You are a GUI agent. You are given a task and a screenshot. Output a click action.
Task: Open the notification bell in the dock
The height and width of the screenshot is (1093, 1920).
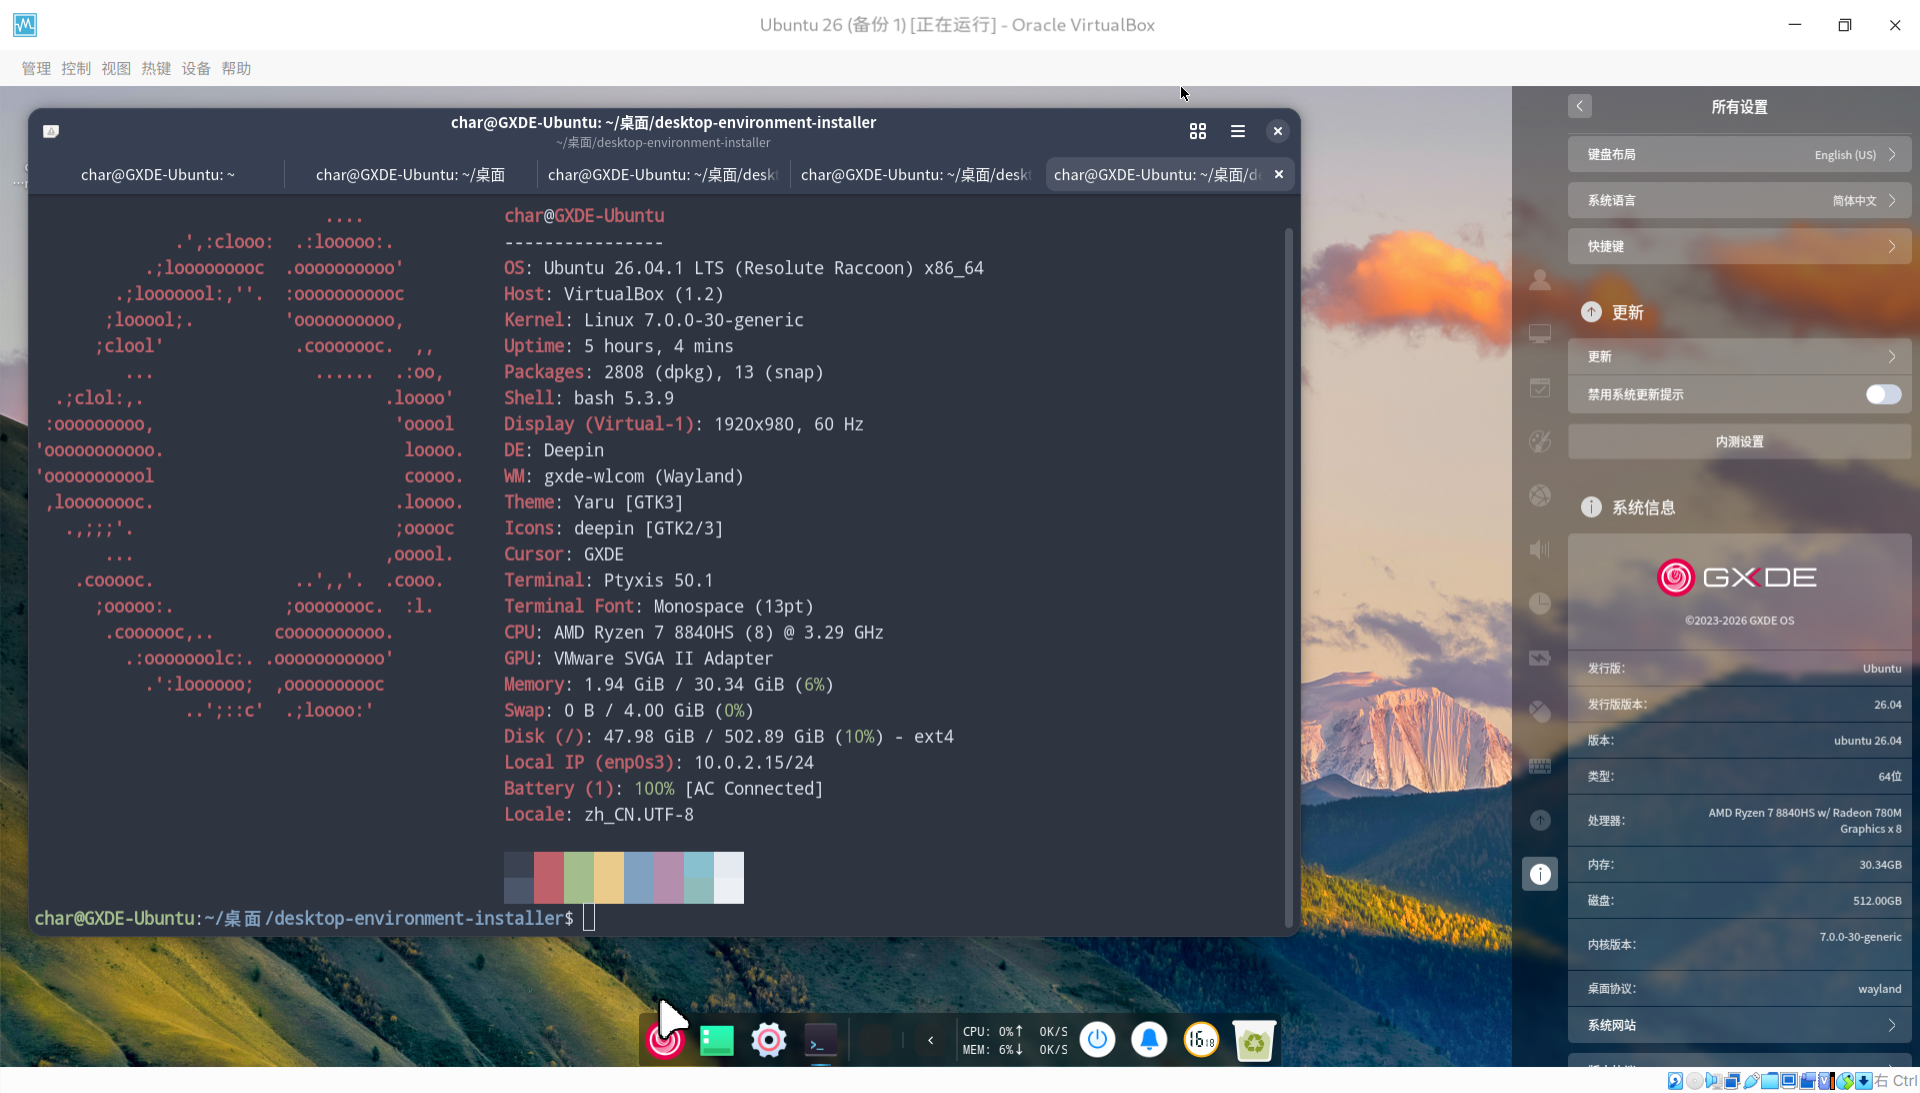(x=1149, y=1040)
